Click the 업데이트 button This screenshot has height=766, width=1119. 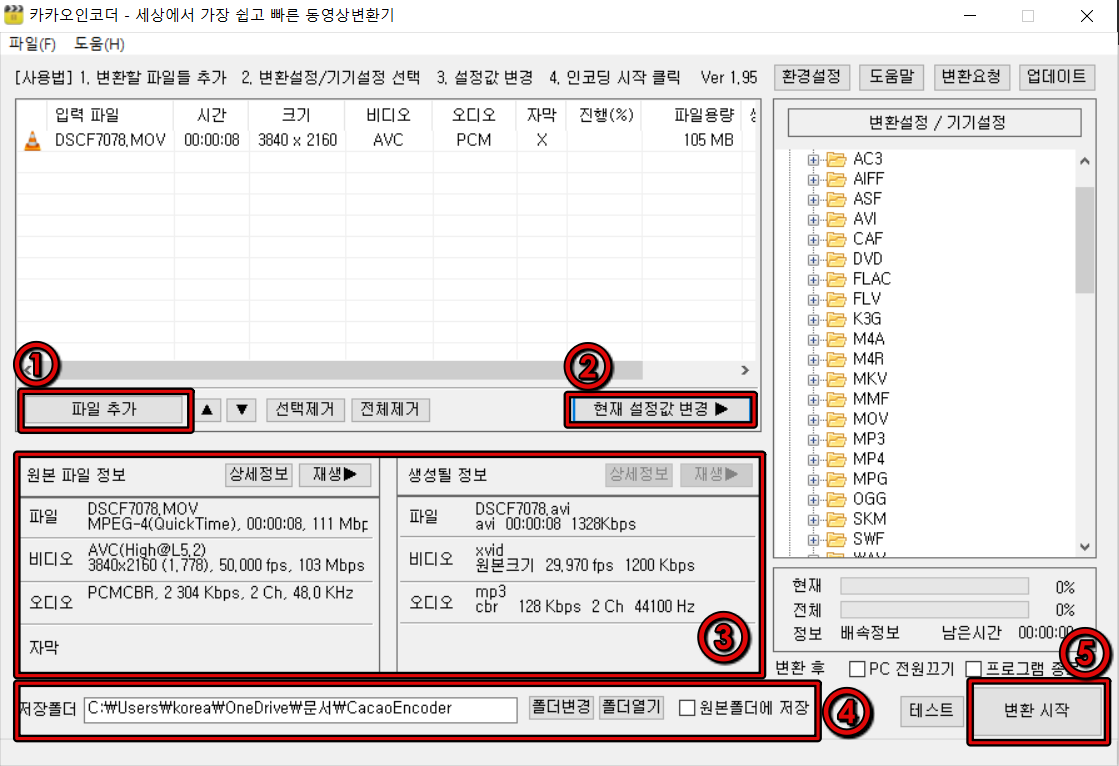[x=1056, y=76]
